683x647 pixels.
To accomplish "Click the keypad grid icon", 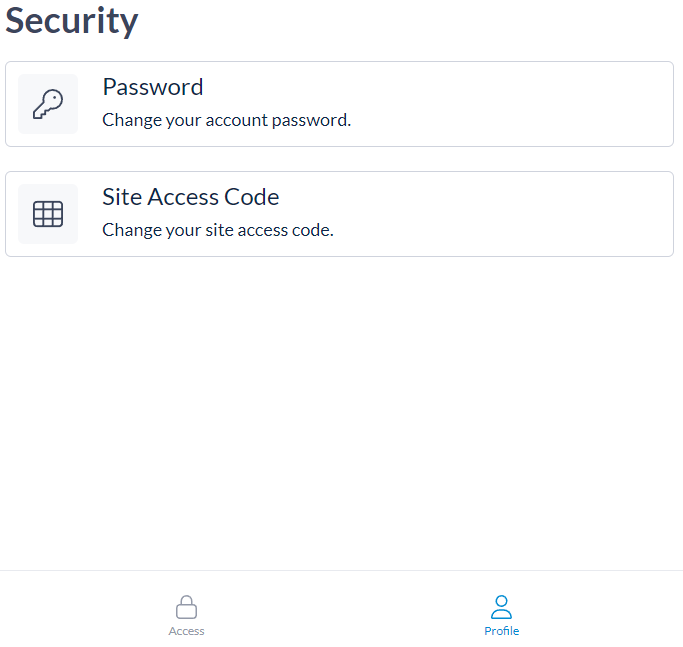I will coord(48,214).
